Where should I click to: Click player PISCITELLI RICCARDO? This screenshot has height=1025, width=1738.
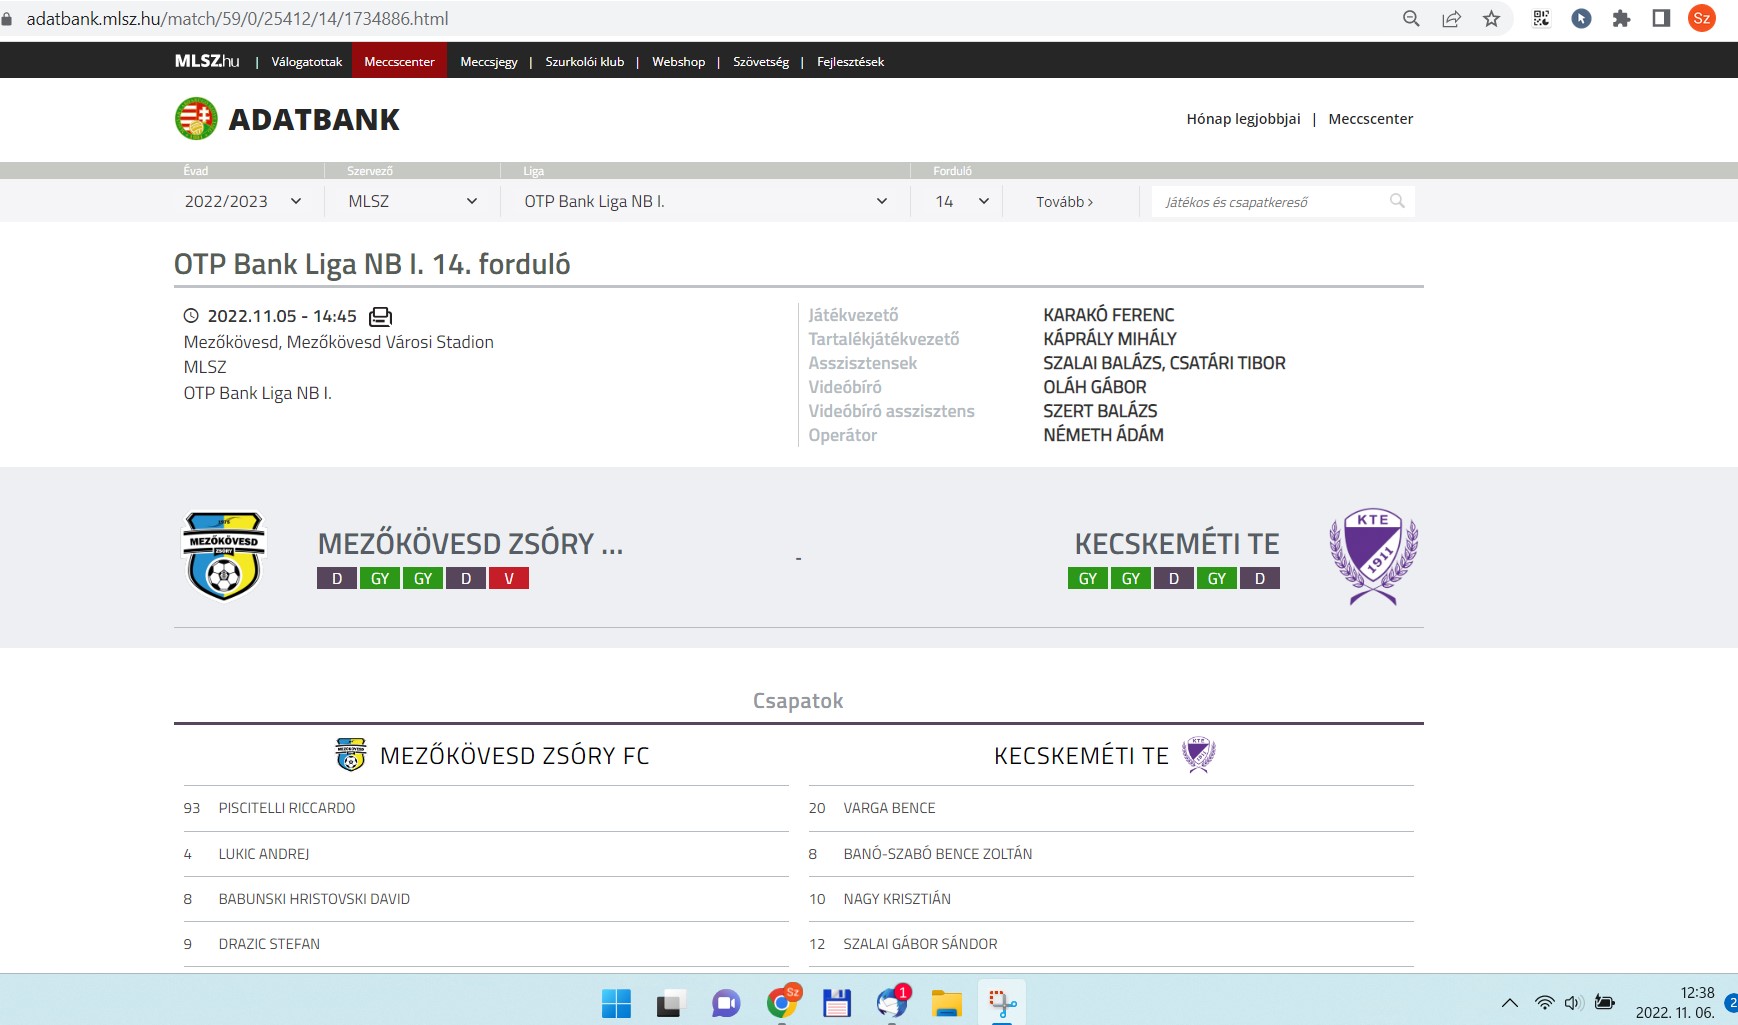tap(287, 808)
